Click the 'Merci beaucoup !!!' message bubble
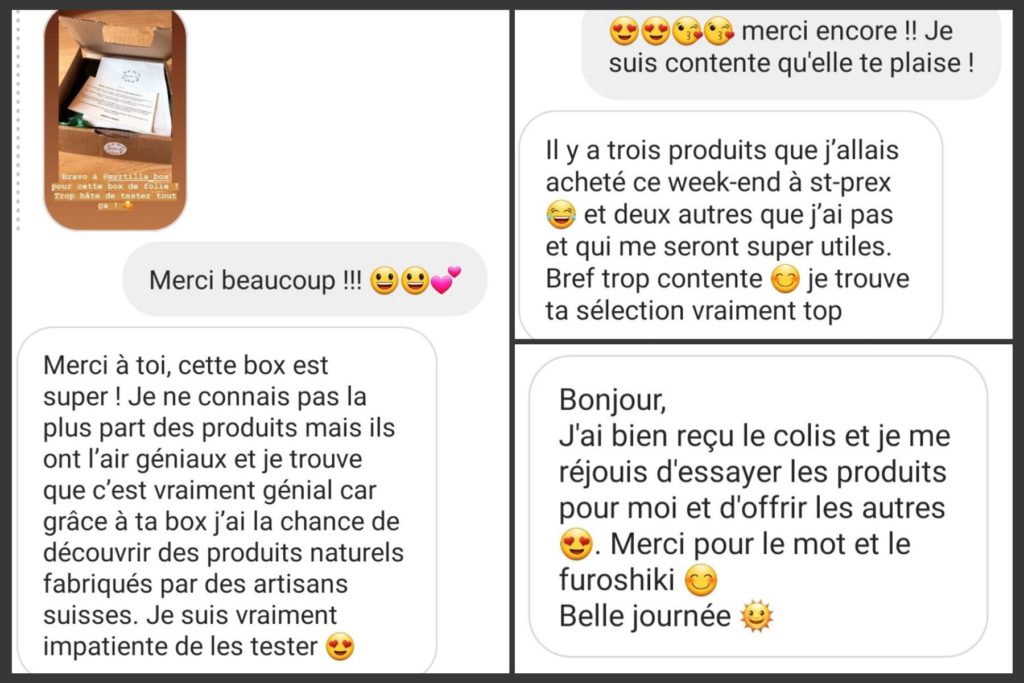The width and height of the screenshot is (1024, 683). click(x=304, y=279)
